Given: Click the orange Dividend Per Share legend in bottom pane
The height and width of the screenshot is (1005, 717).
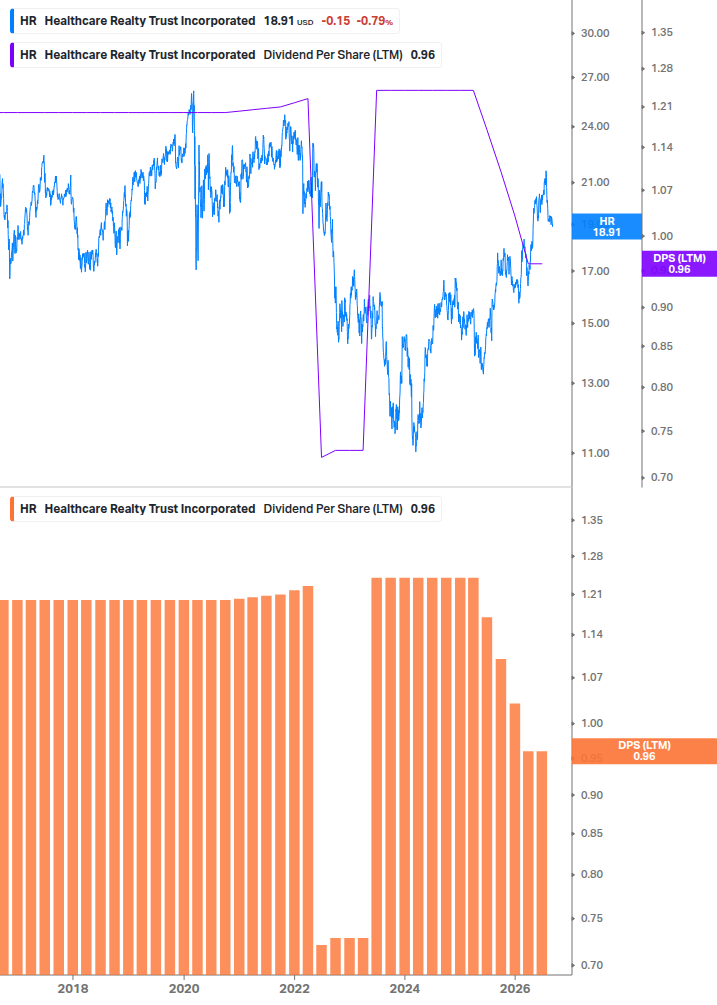Looking at the screenshot, I should (226, 509).
